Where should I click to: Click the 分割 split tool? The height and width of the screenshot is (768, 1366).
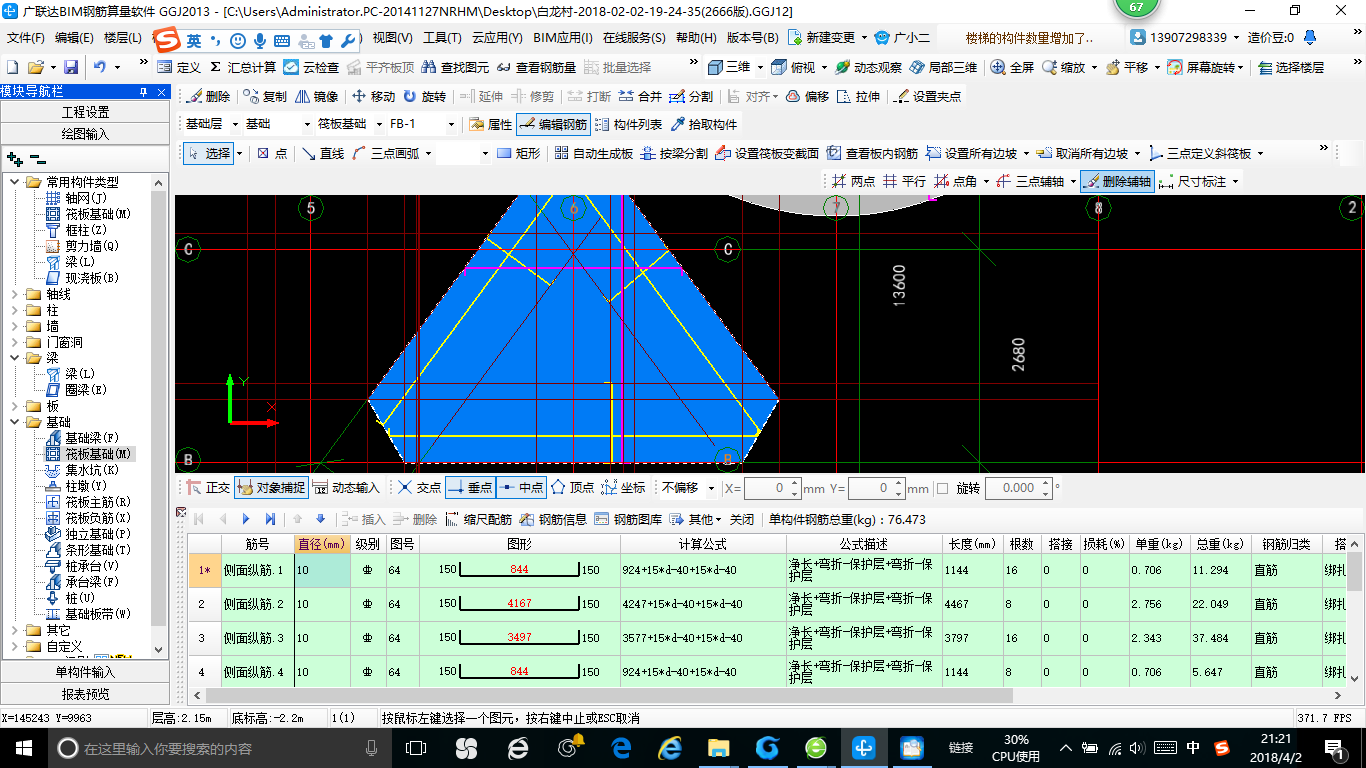pyautogui.click(x=692, y=97)
